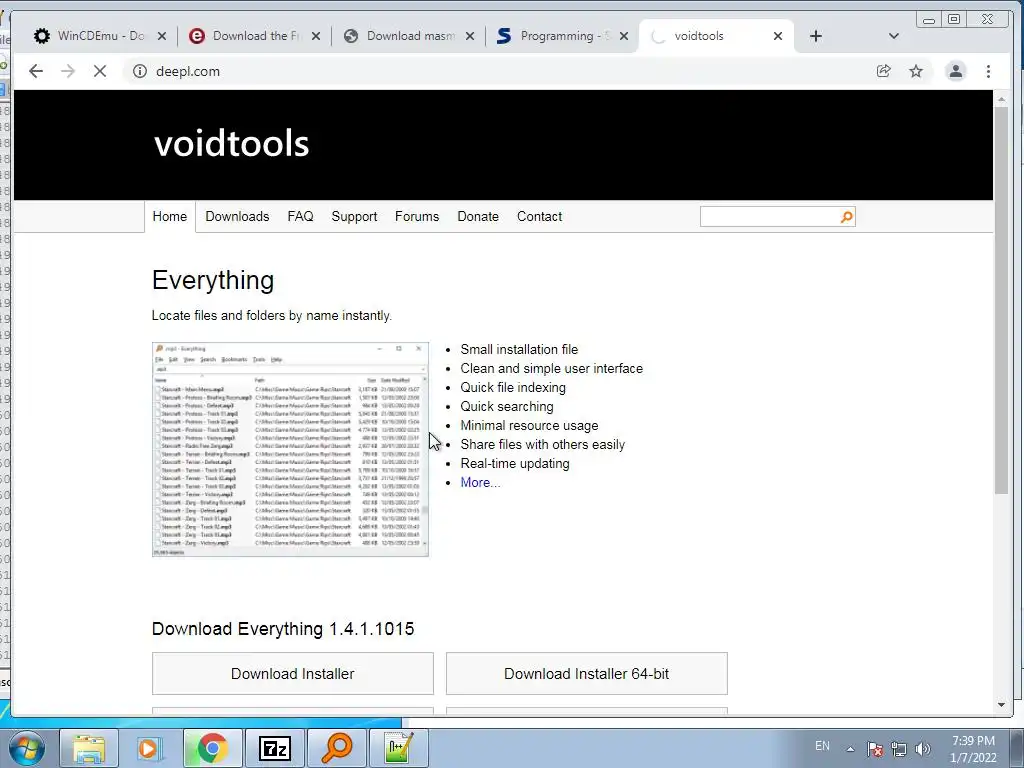
Task: Expand the tab search chevron
Action: tap(893, 36)
